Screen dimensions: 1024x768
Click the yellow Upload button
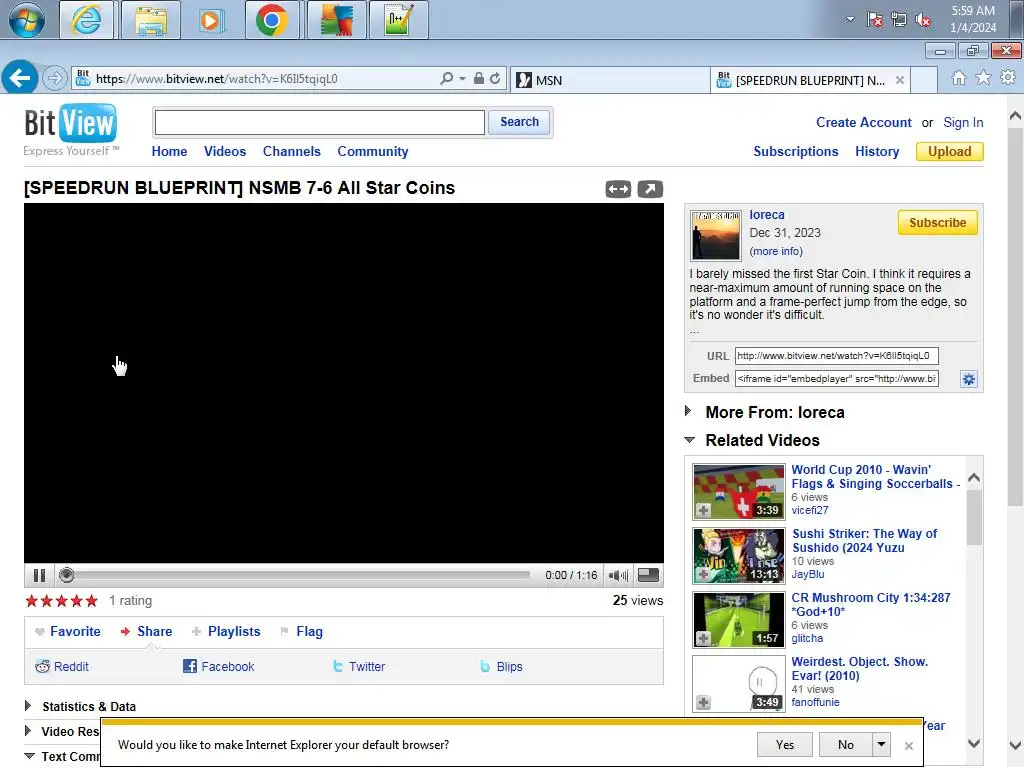point(950,152)
